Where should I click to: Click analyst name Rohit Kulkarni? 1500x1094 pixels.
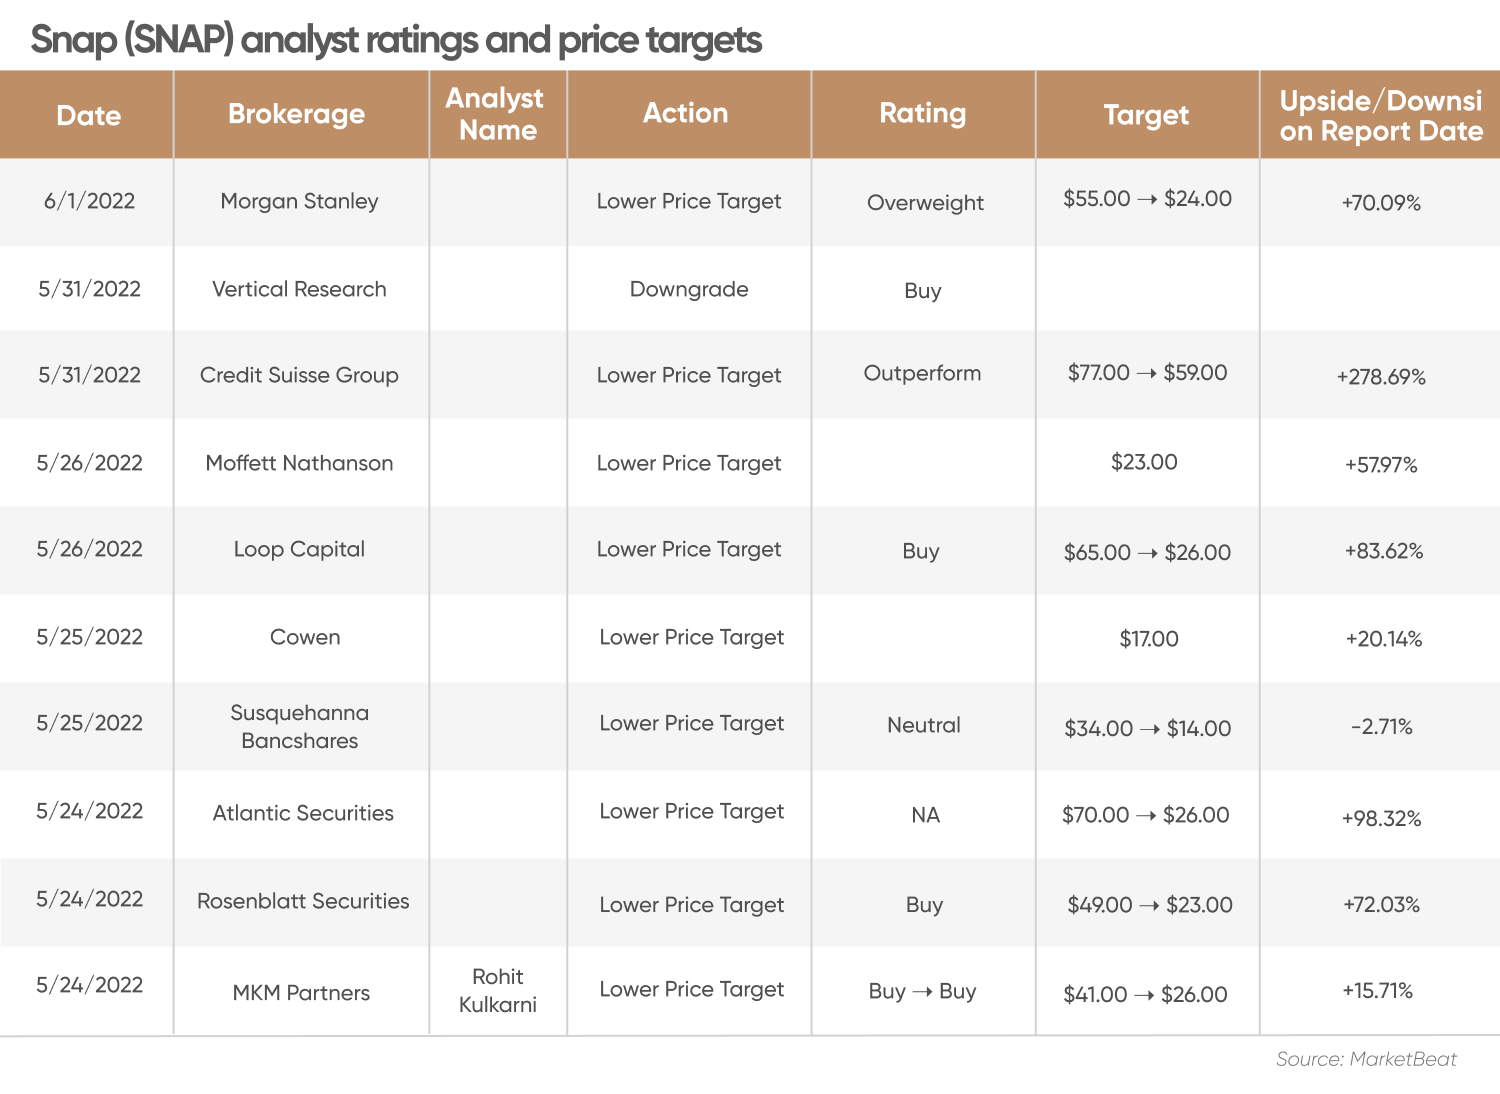[497, 990]
